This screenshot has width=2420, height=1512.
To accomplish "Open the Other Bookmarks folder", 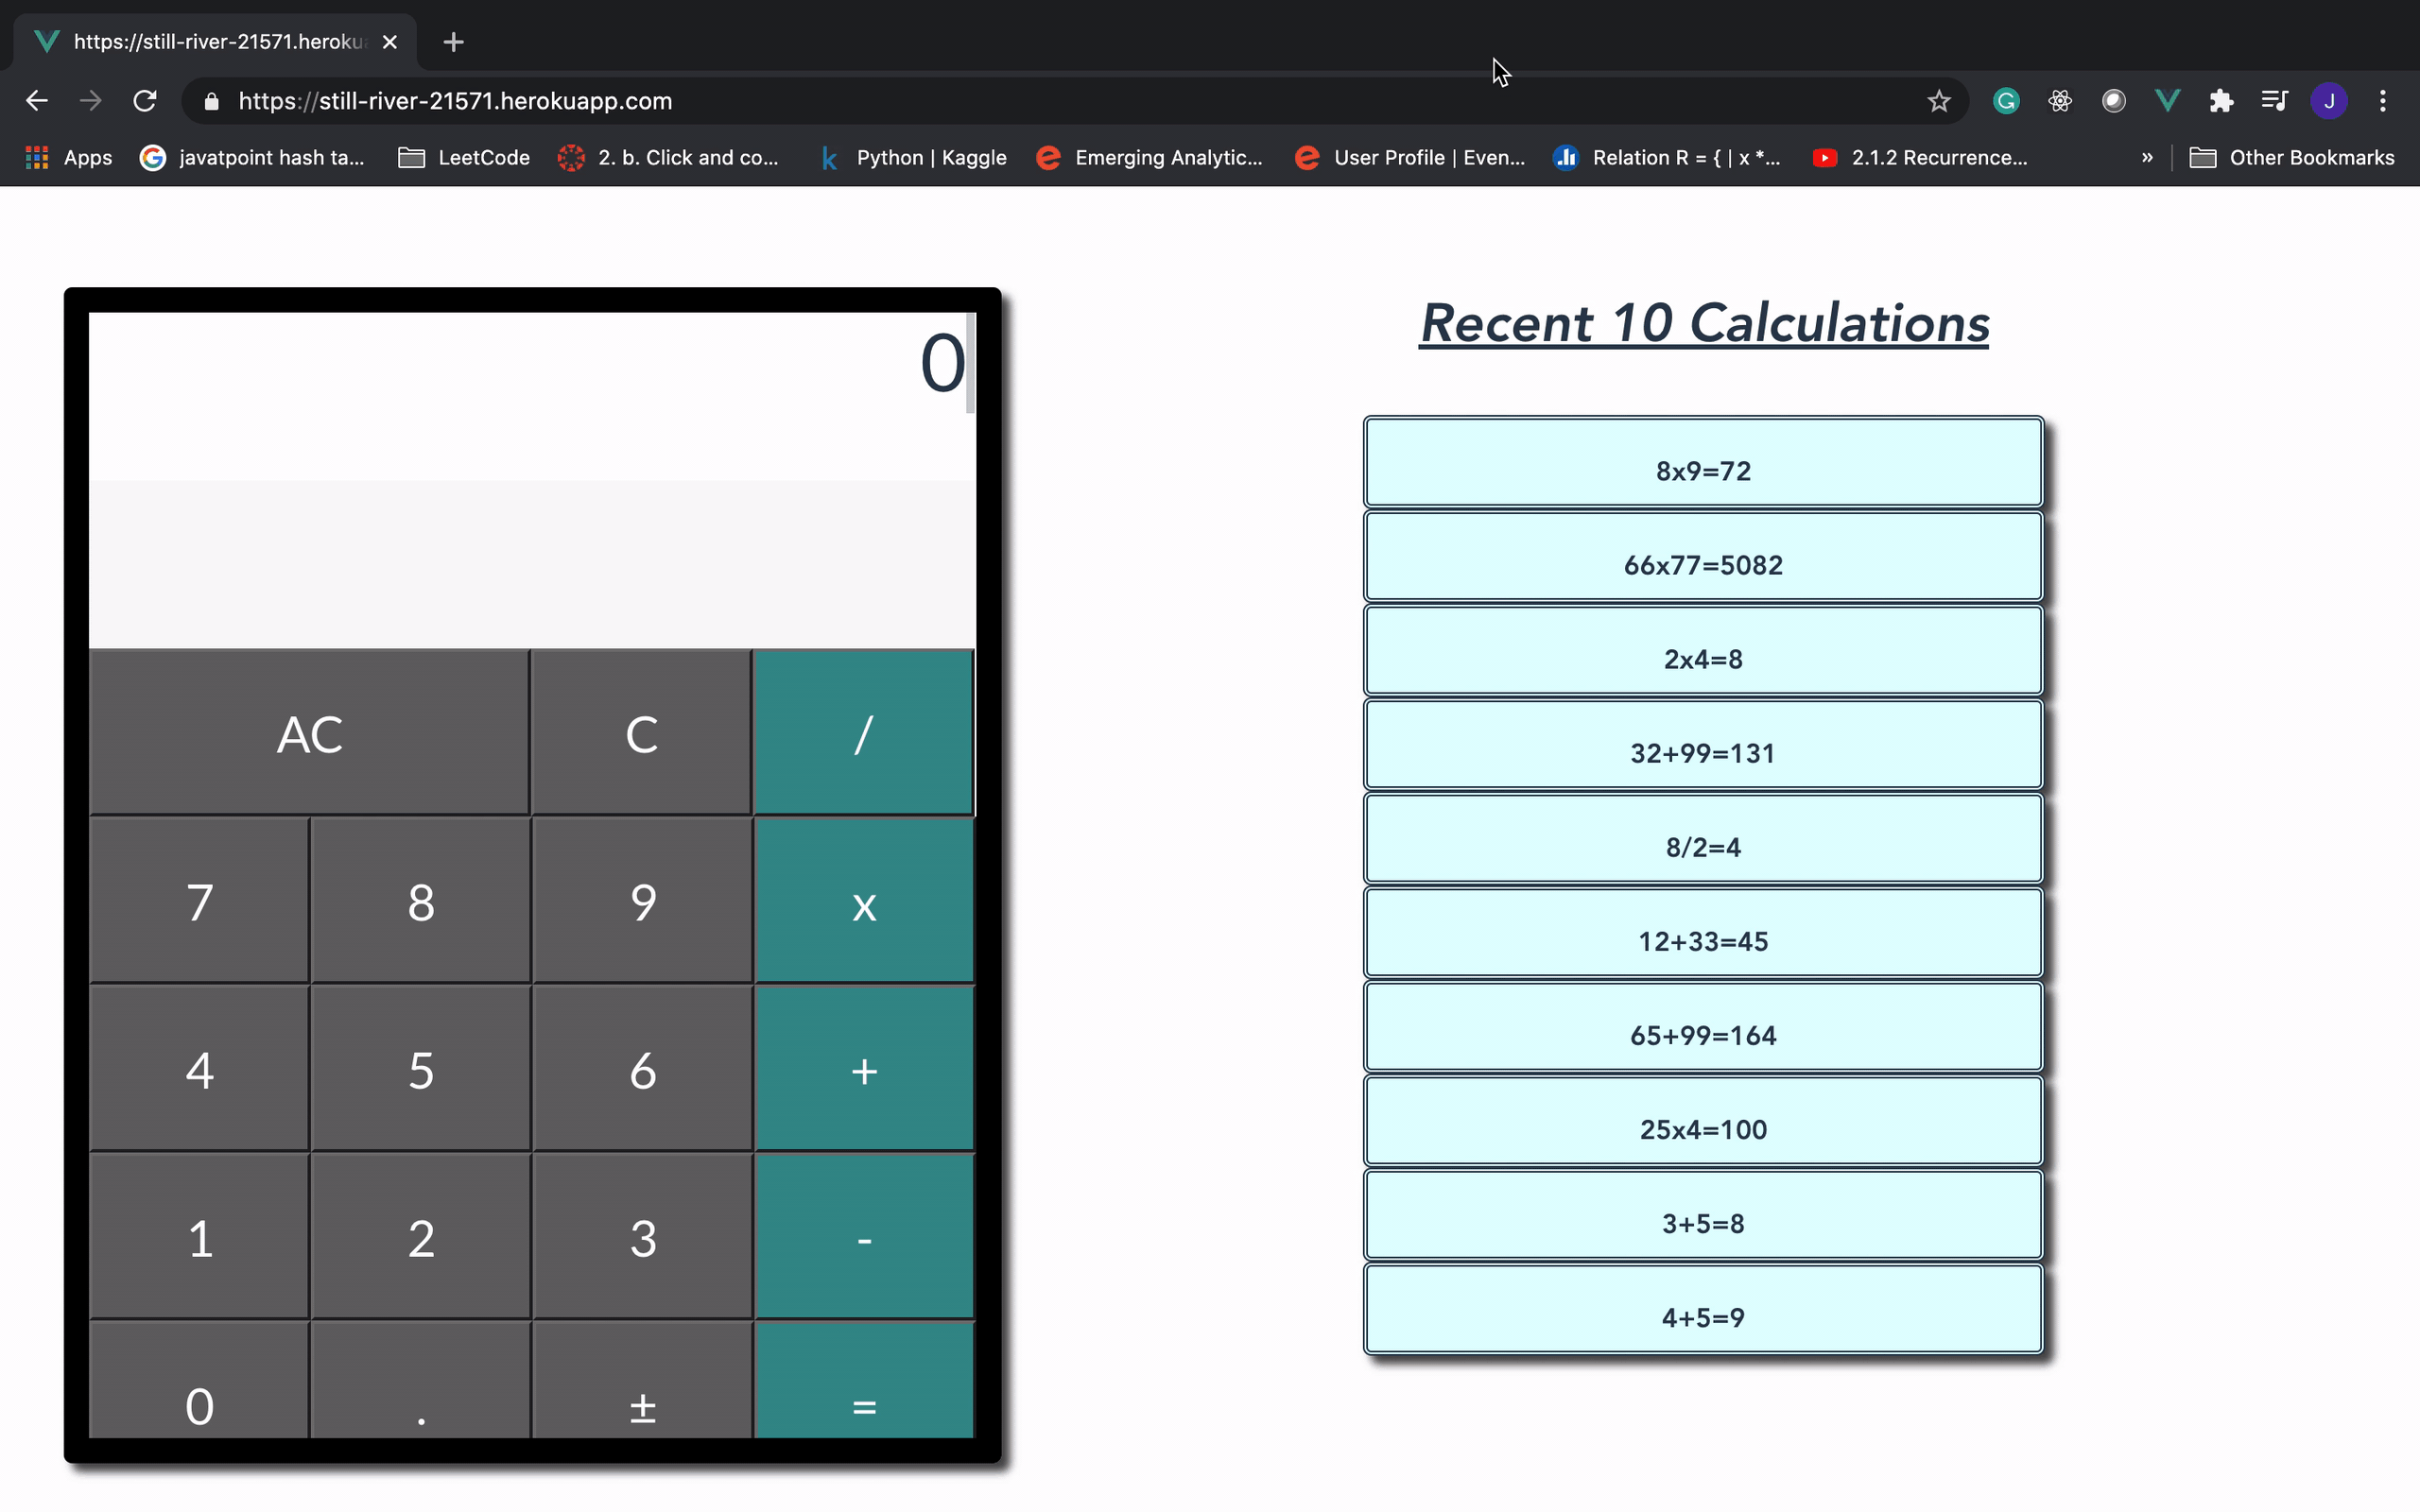I will pyautogui.click(x=2292, y=157).
